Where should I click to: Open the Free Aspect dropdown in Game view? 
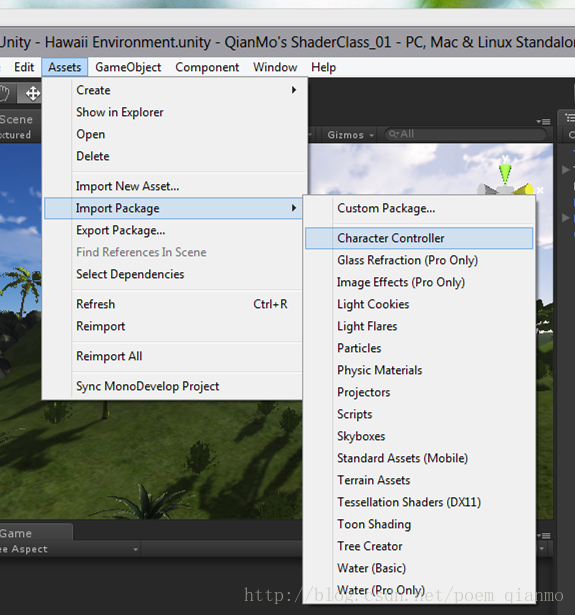point(70,549)
